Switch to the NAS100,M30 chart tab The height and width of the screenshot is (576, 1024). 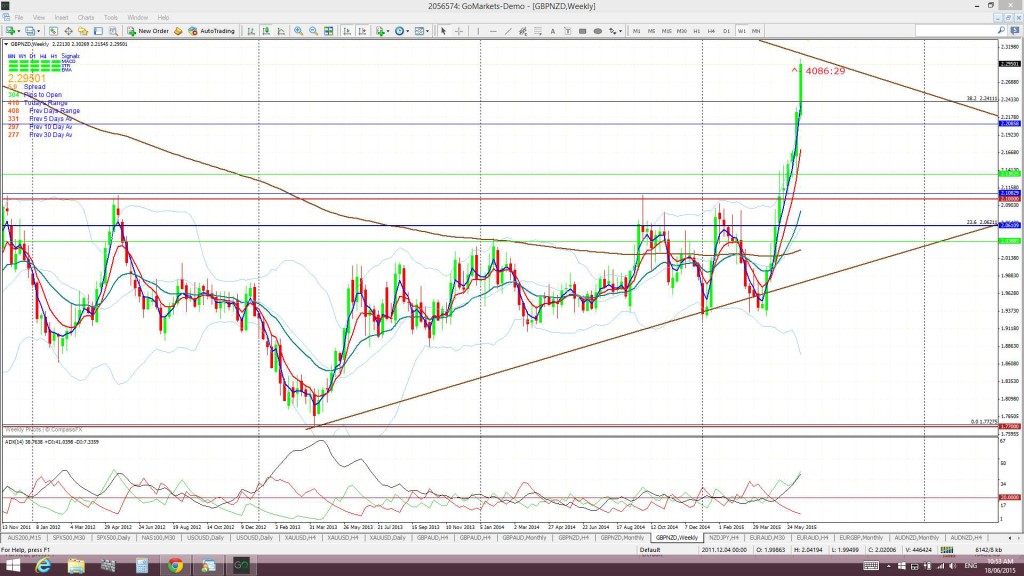click(x=158, y=537)
